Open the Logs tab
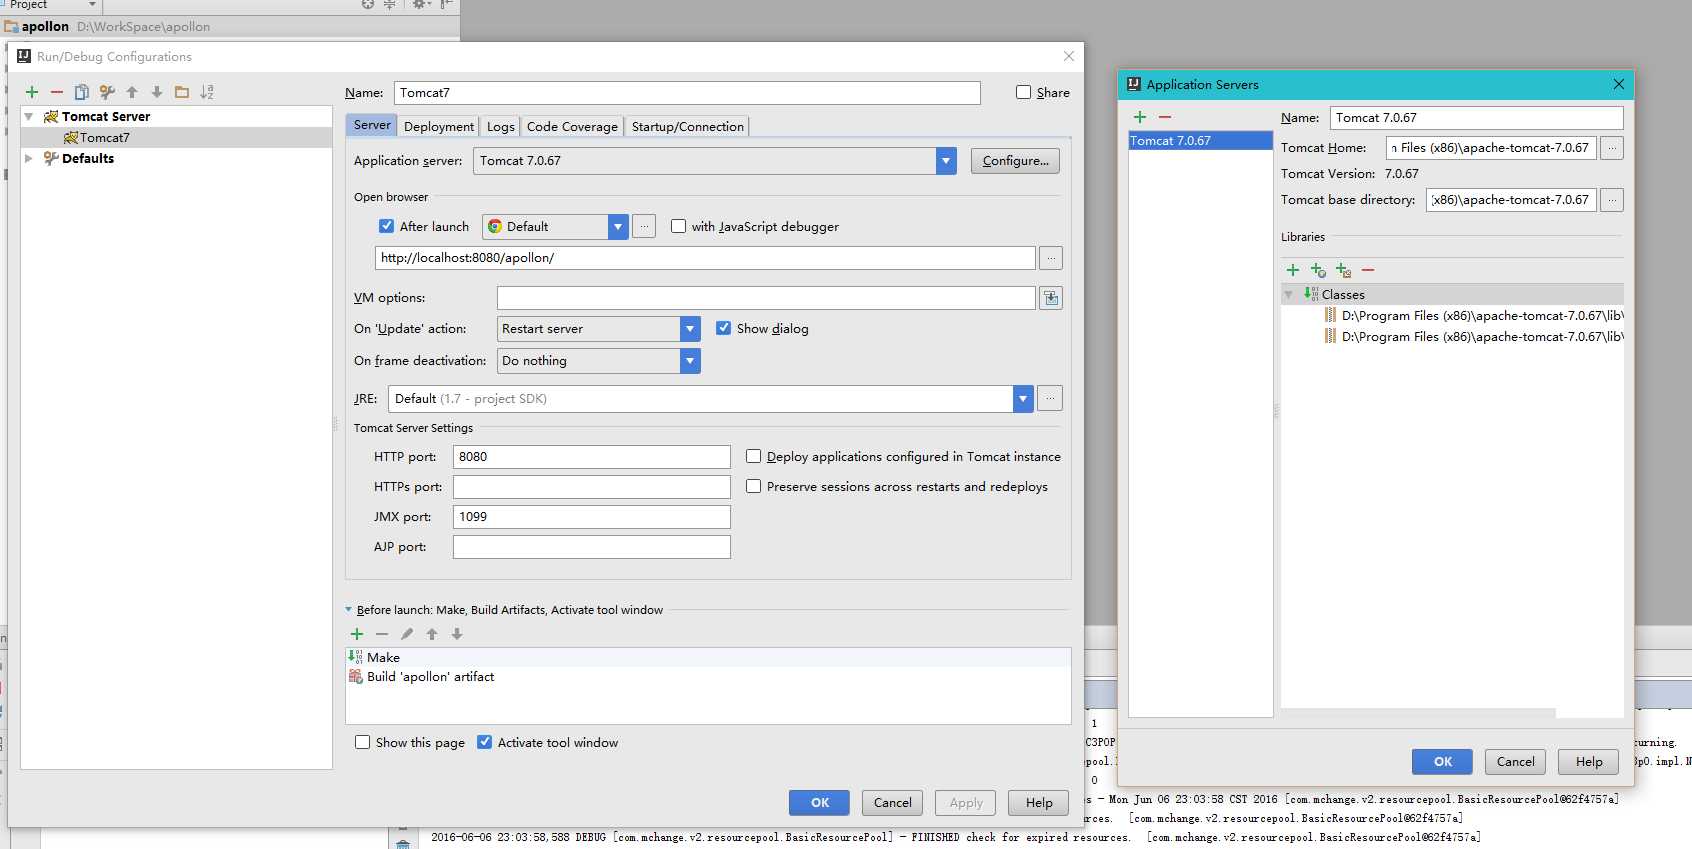 point(501,127)
